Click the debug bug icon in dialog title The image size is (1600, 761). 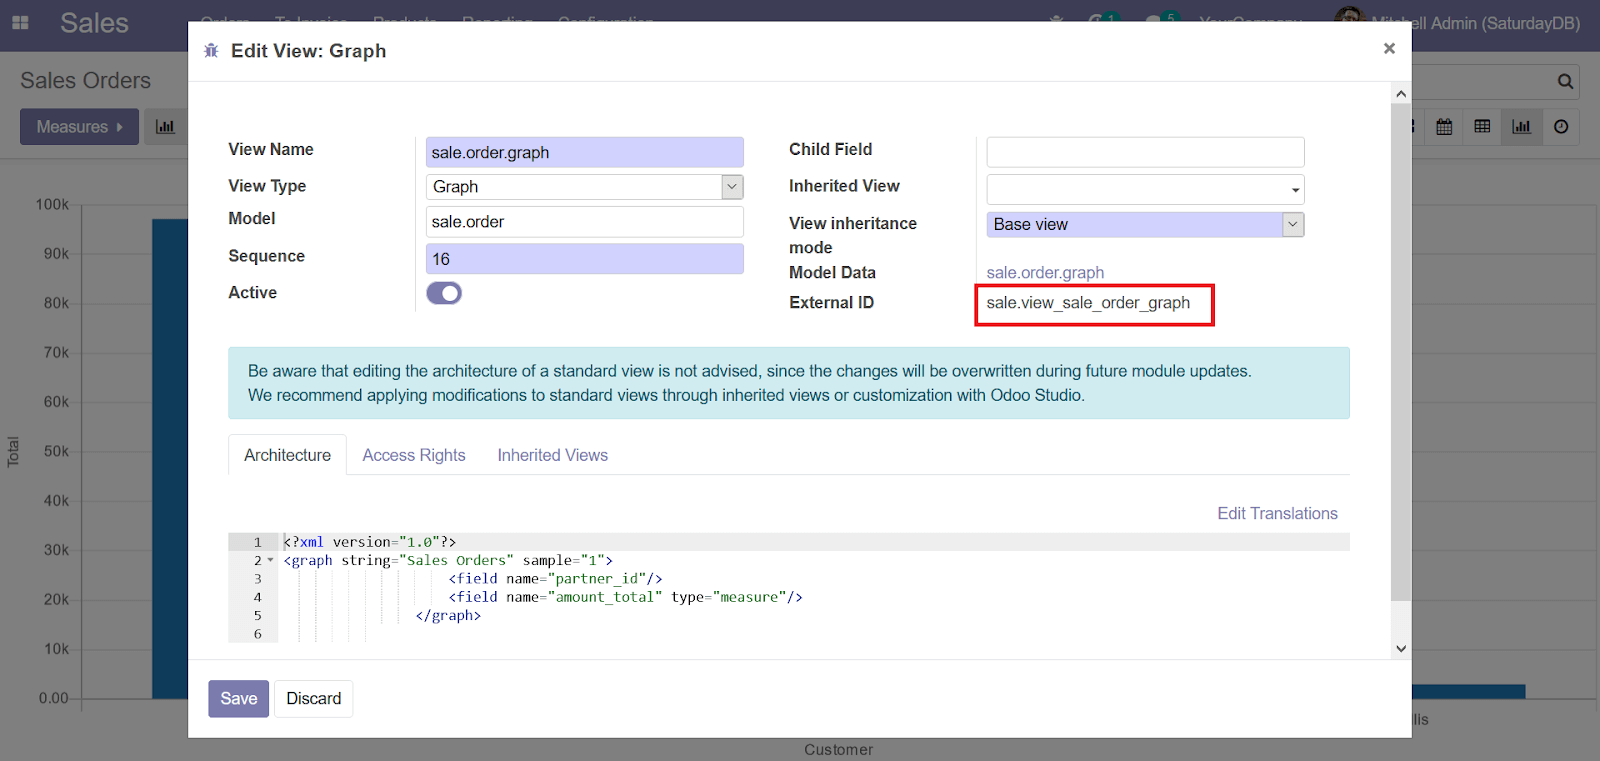pos(211,51)
